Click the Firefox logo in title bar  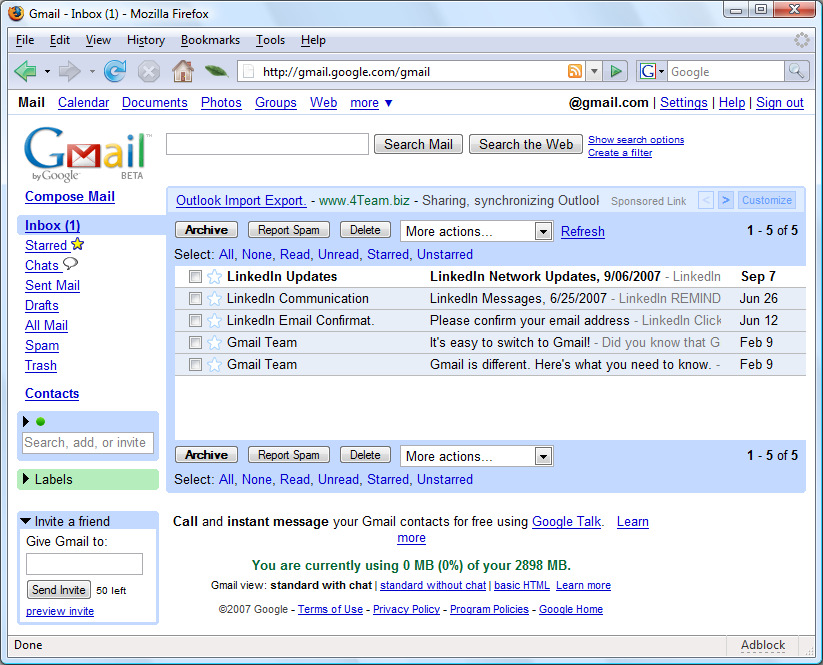pos(16,13)
